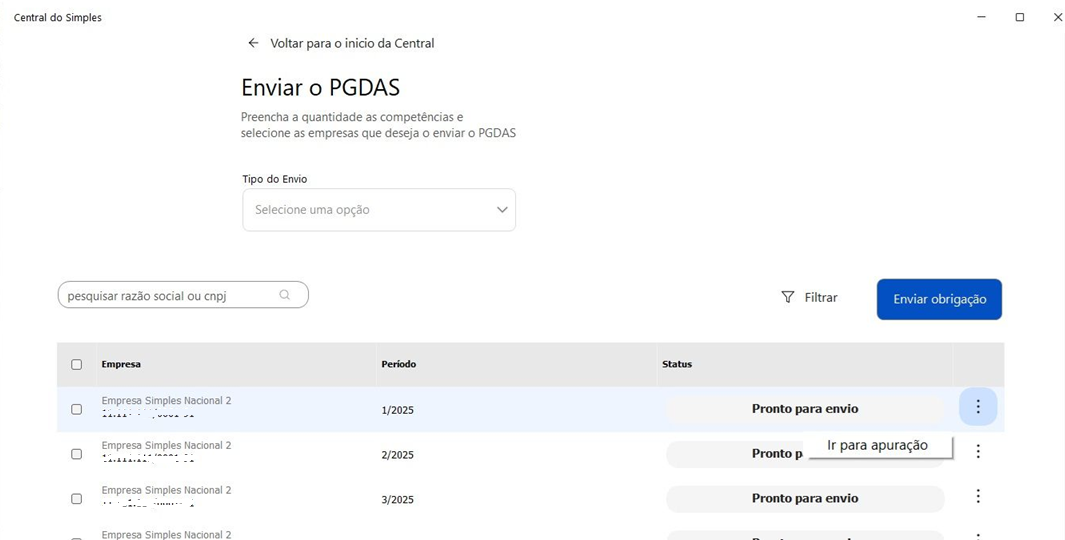Click Empresa Simples Nacional 2 in 3/2025 row
The width and height of the screenshot is (1065, 540).
tap(166, 490)
